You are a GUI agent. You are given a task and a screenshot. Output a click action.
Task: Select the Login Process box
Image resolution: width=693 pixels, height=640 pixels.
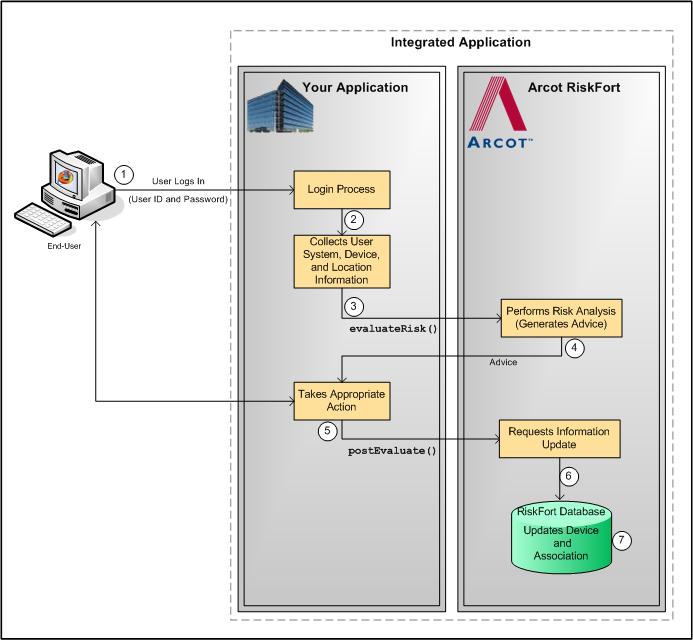[x=342, y=190]
